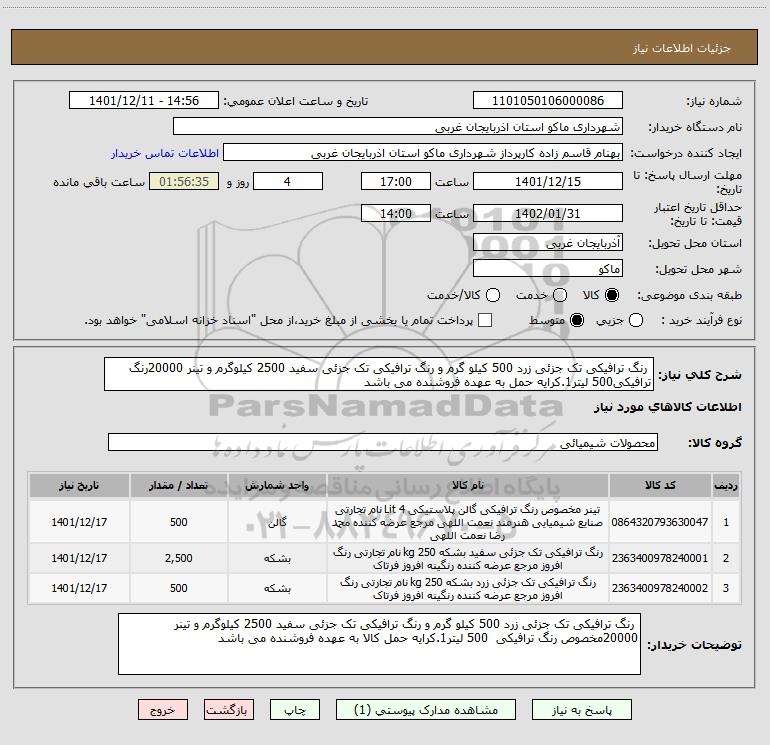The width and height of the screenshot is (770, 745).
Task: Click the گالن unit cell in row 1
Action: (277, 522)
